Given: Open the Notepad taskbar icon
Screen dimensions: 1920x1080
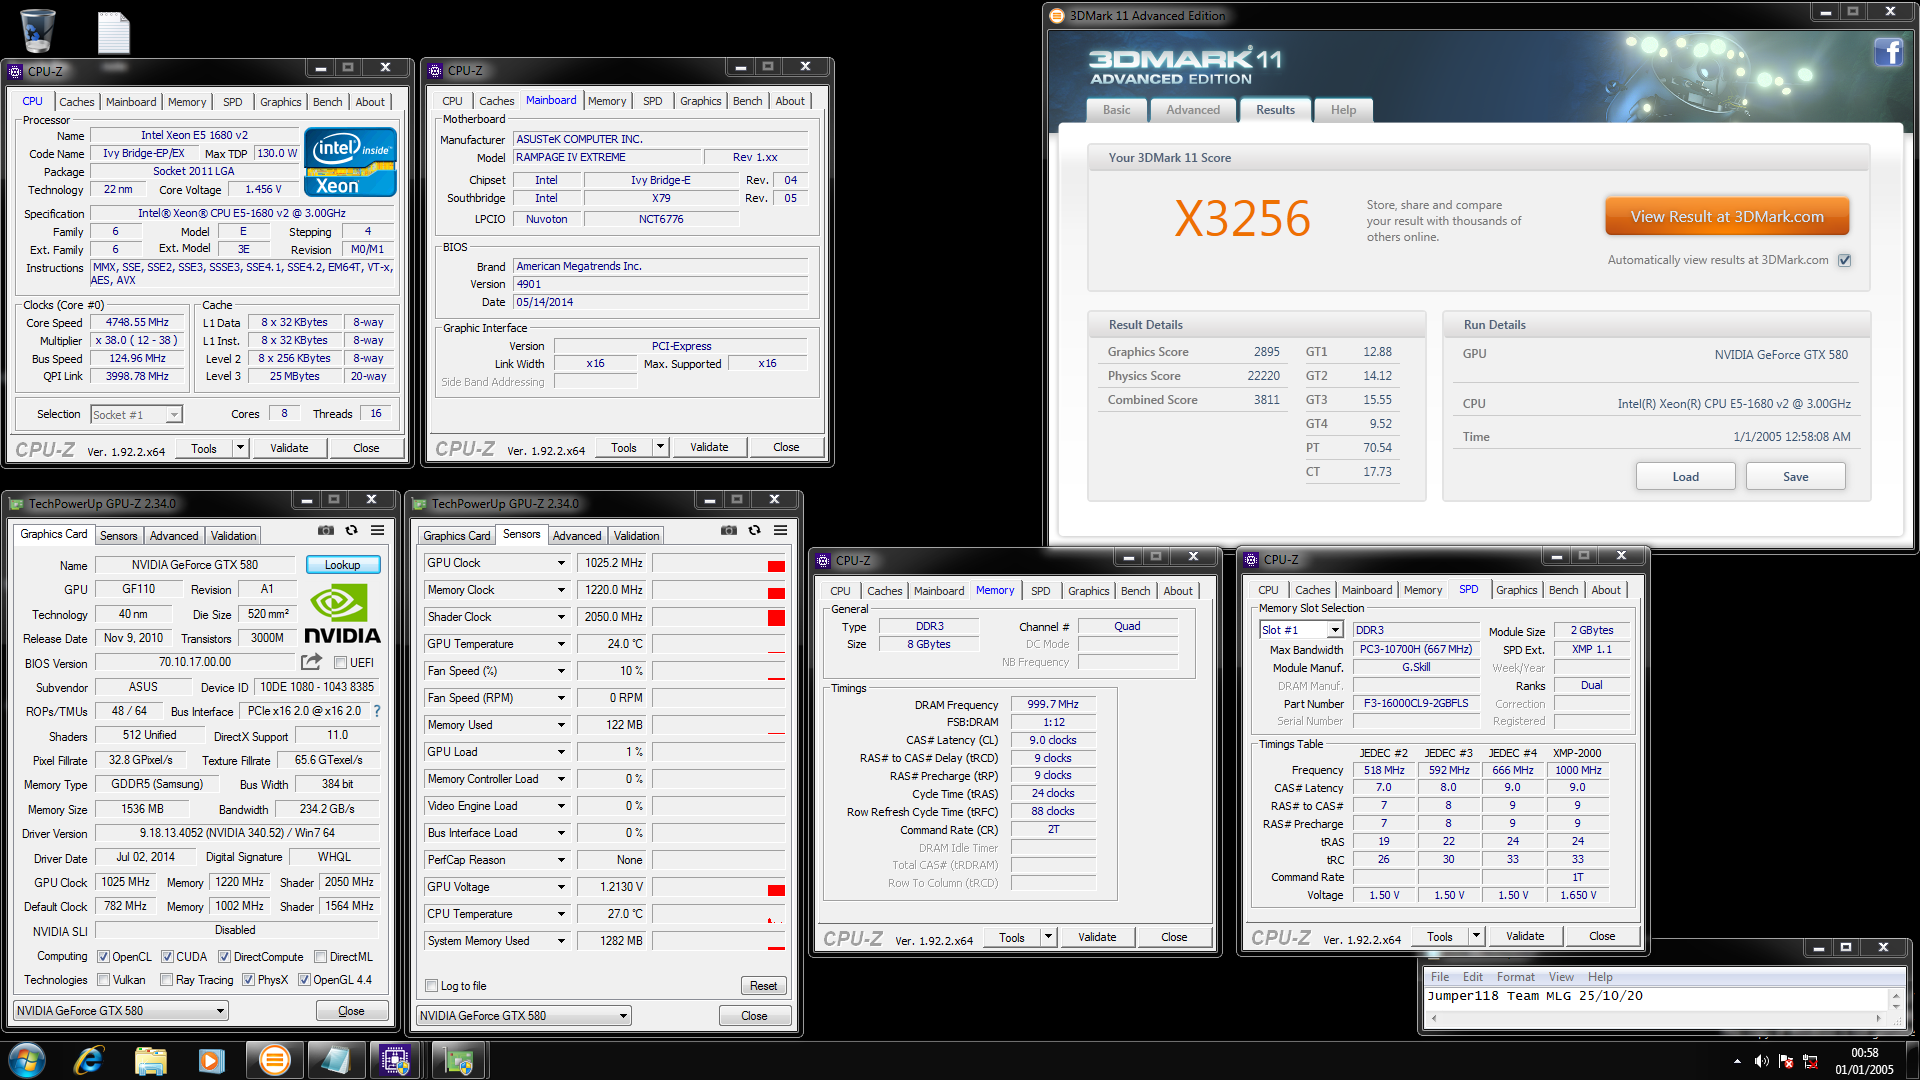Looking at the screenshot, I should [x=335, y=1060].
